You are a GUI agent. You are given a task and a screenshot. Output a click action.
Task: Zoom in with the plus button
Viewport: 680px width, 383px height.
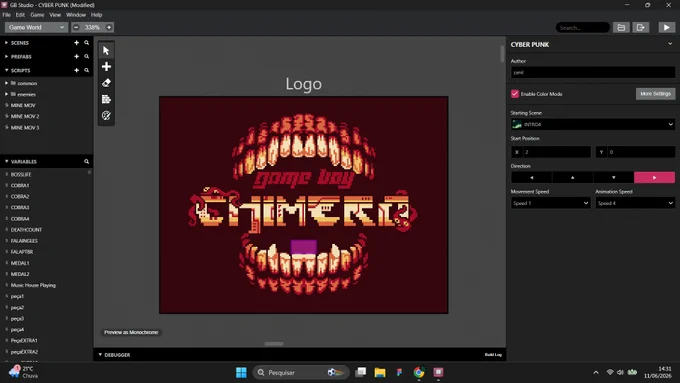[109, 27]
